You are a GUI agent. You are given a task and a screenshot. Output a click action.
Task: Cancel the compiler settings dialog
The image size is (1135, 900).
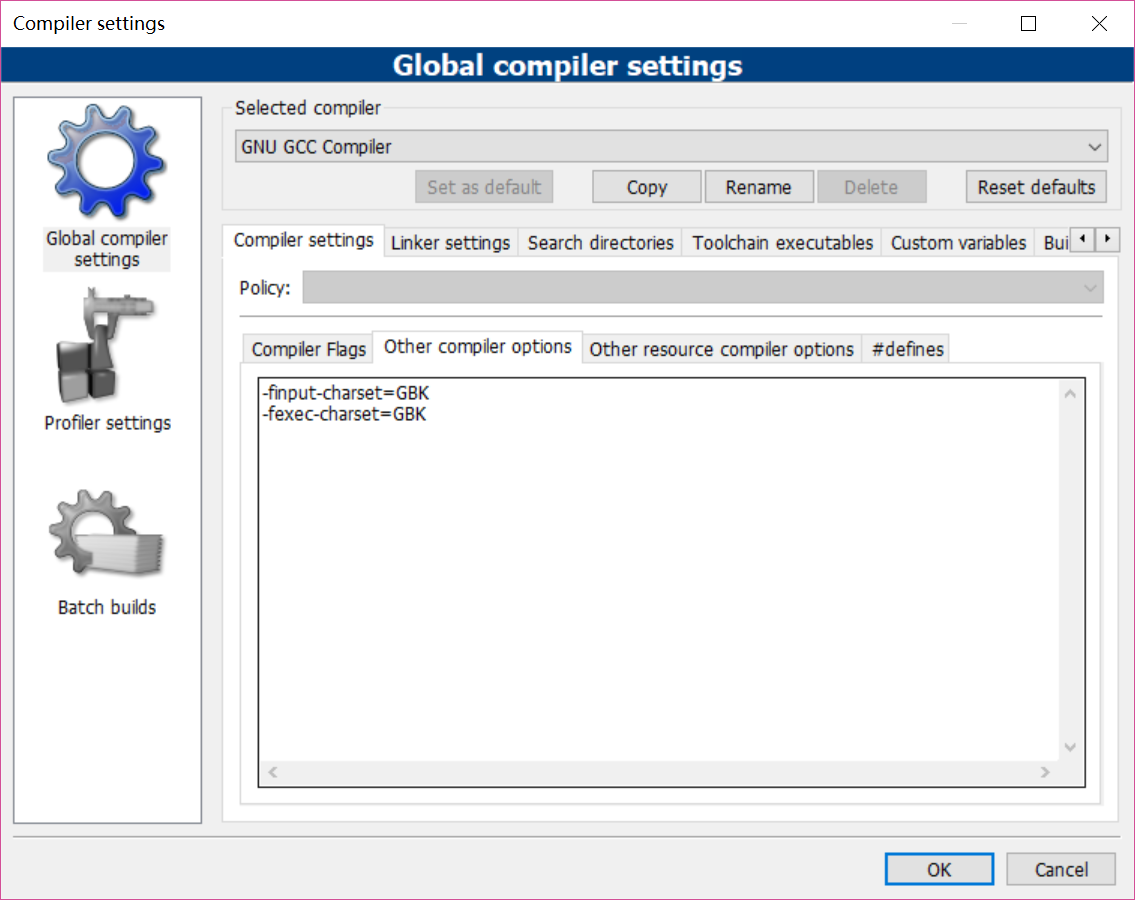click(1060, 869)
